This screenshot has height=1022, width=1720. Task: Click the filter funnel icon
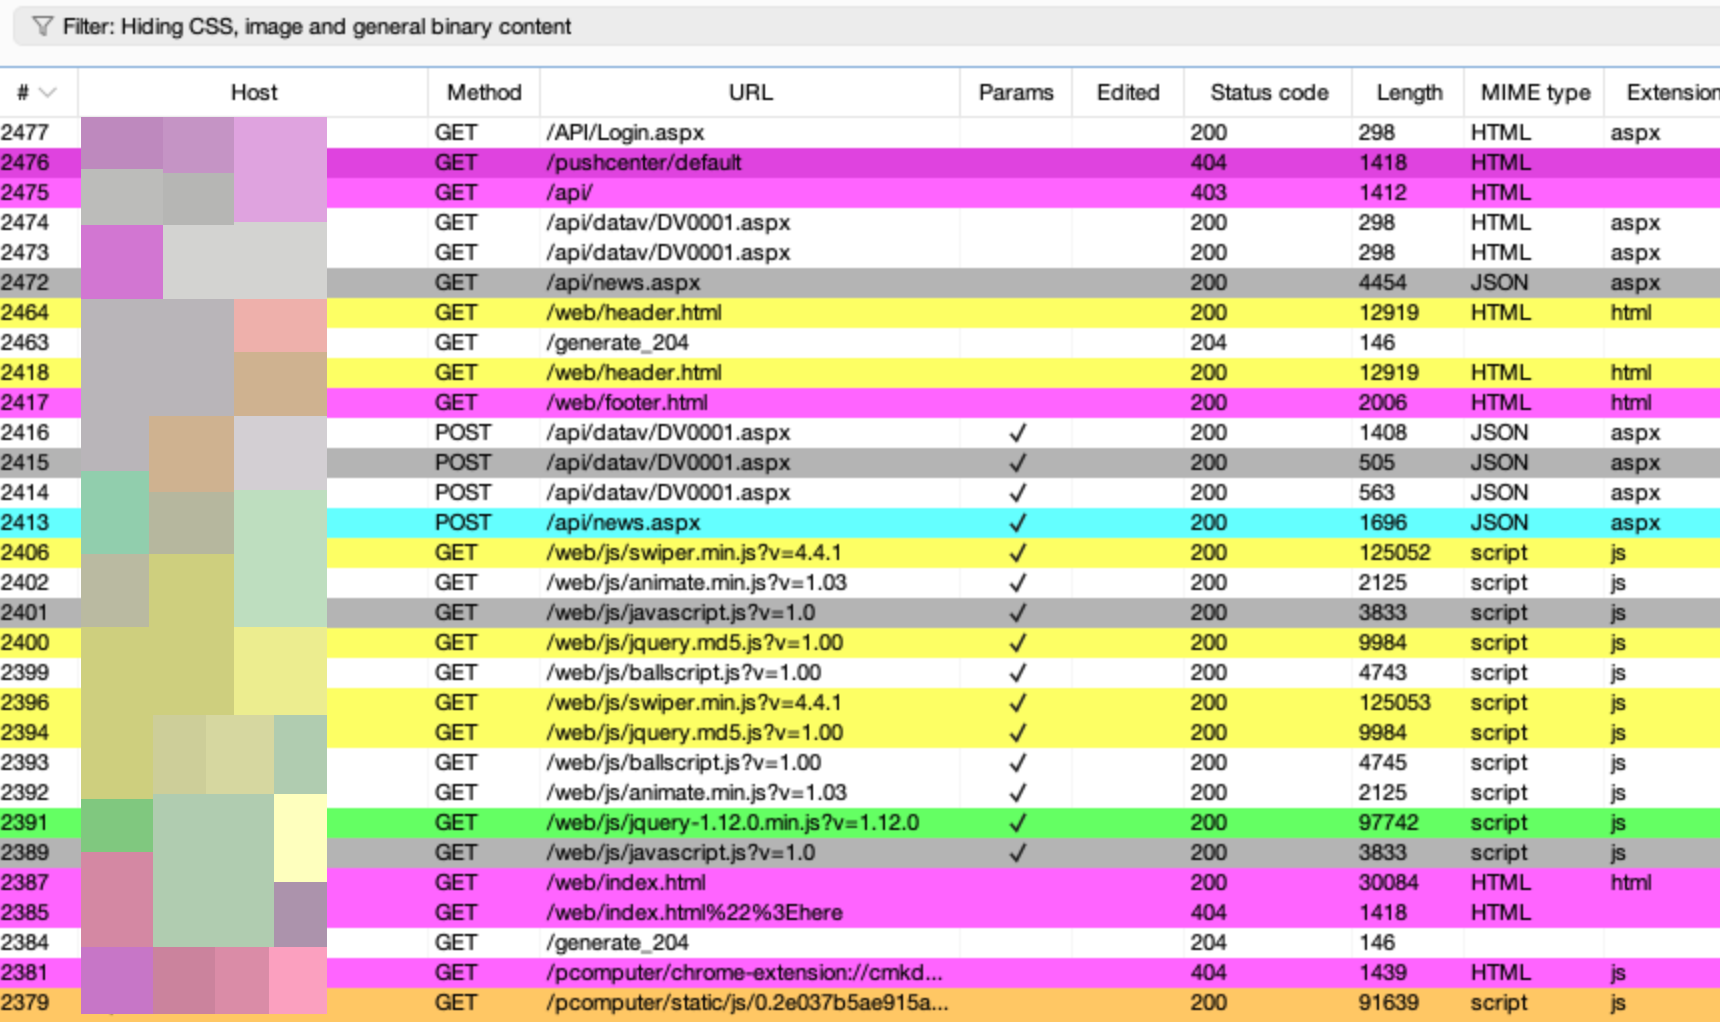coord(42,26)
